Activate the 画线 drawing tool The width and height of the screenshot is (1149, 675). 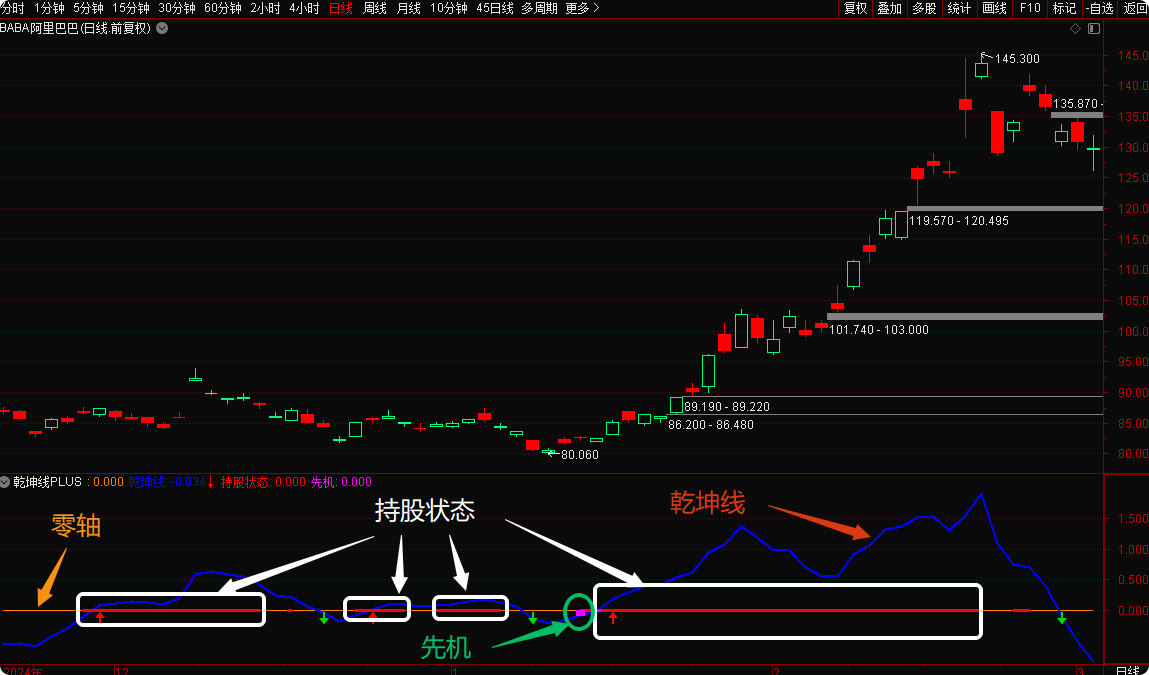(x=994, y=8)
